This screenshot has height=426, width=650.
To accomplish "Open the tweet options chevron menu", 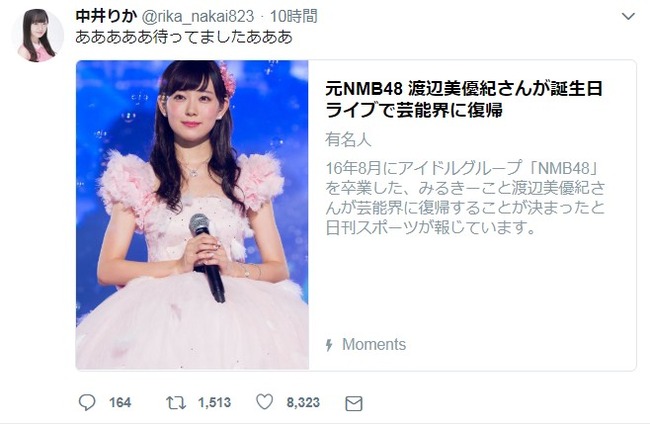I will 629,17.
